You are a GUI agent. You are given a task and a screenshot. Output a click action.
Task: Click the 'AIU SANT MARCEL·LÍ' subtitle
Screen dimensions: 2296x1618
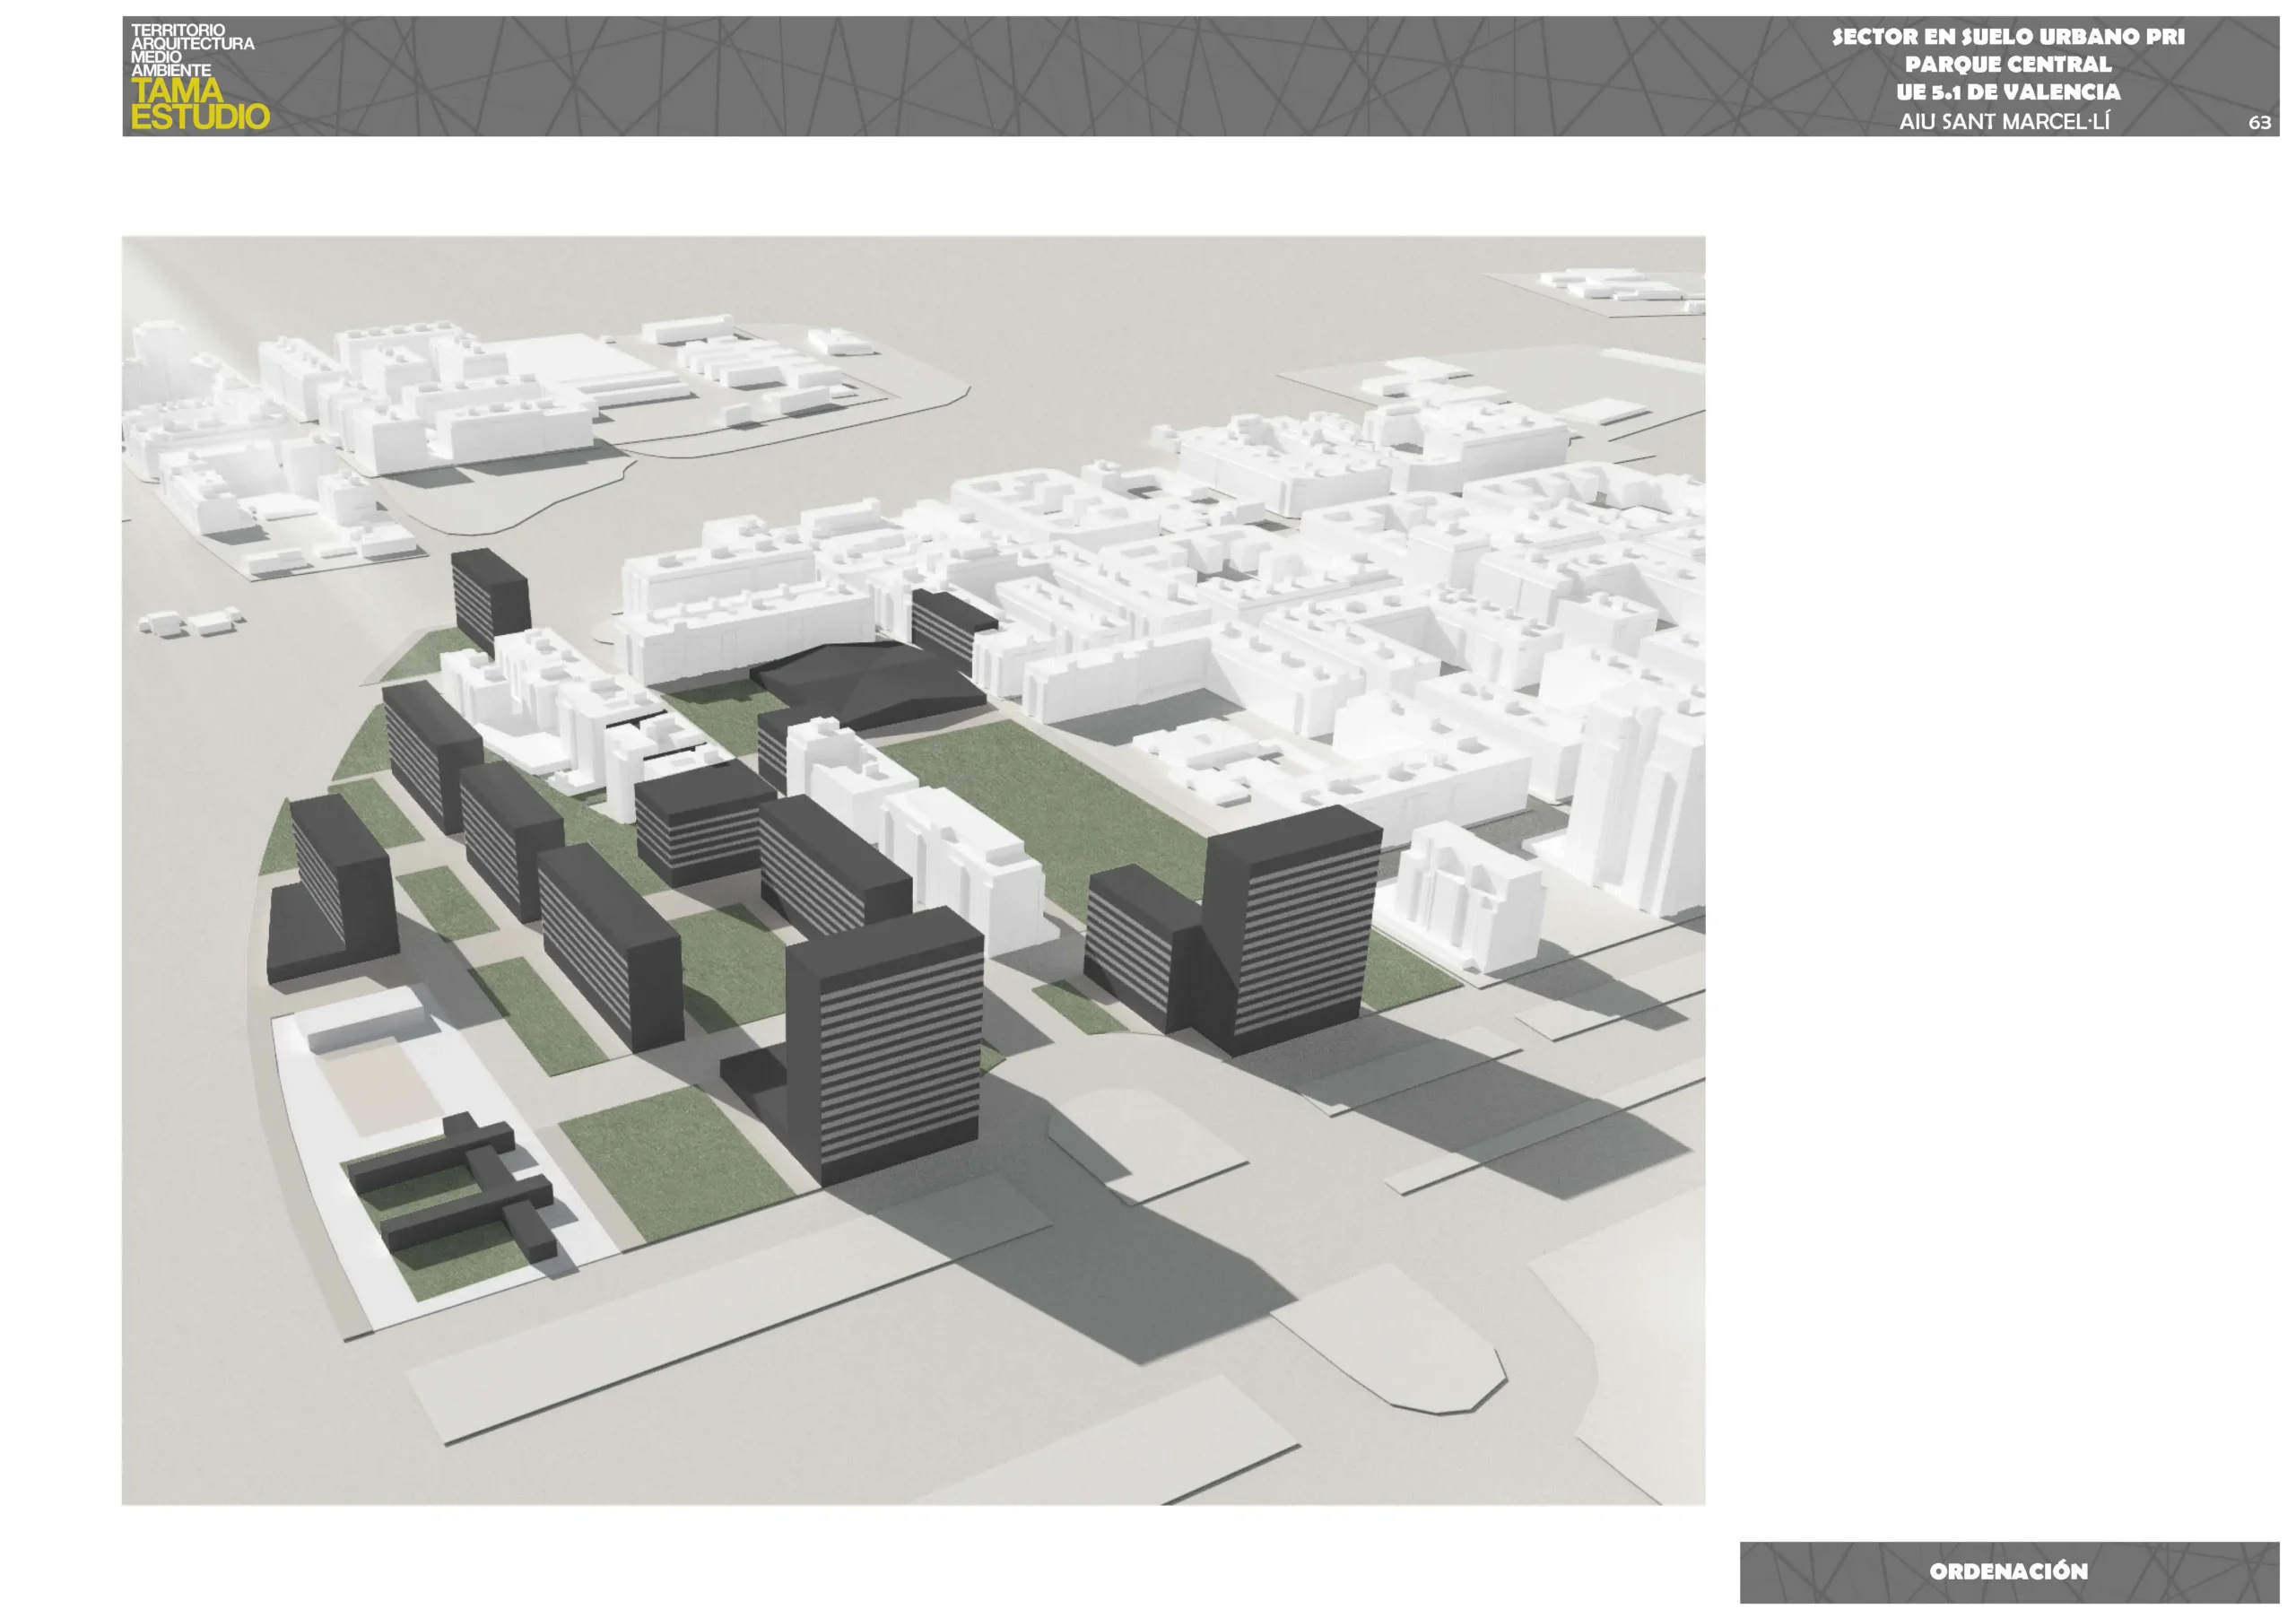[x=2004, y=122]
